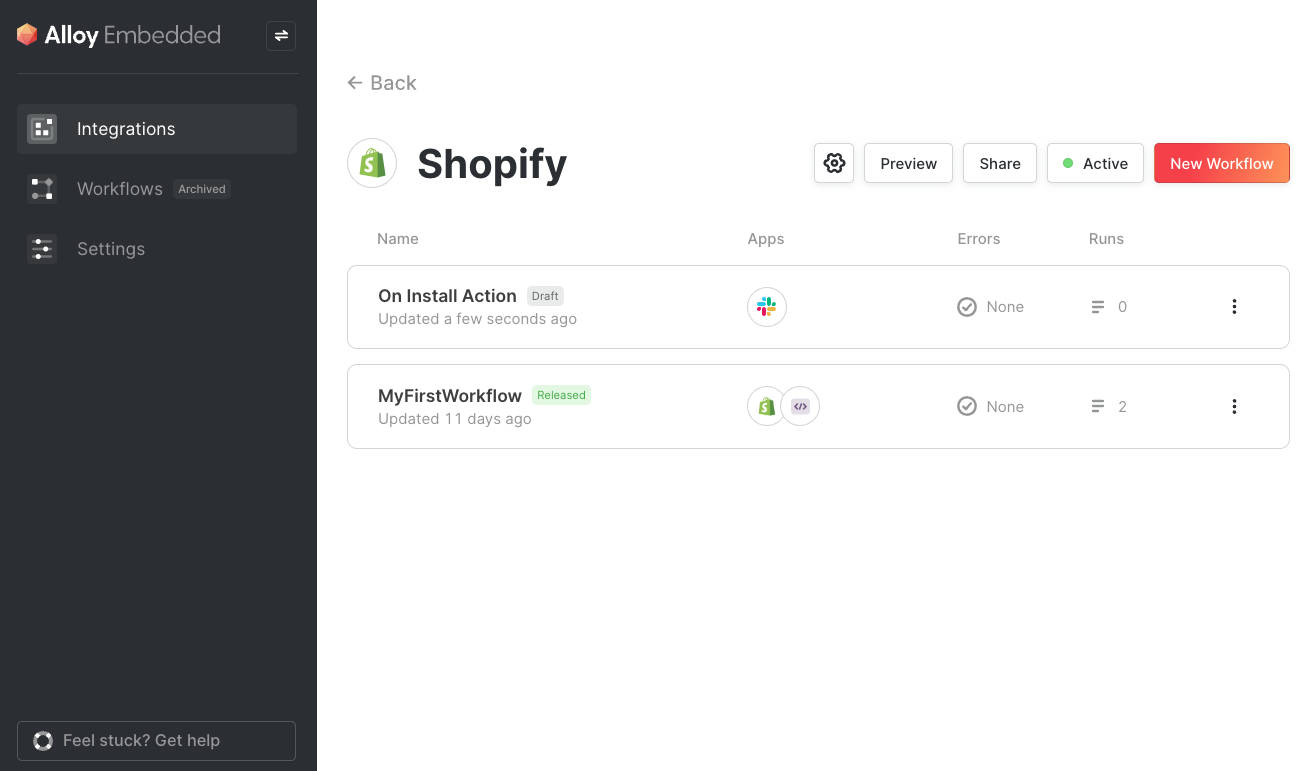1311x771 pixels.
Task: Click the Alloy Embedded logo
Action: 118,35
